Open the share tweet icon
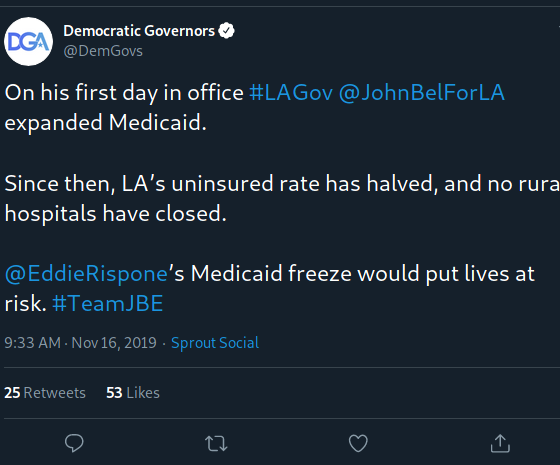Screen dimensions: 560x465 [500, 443]
